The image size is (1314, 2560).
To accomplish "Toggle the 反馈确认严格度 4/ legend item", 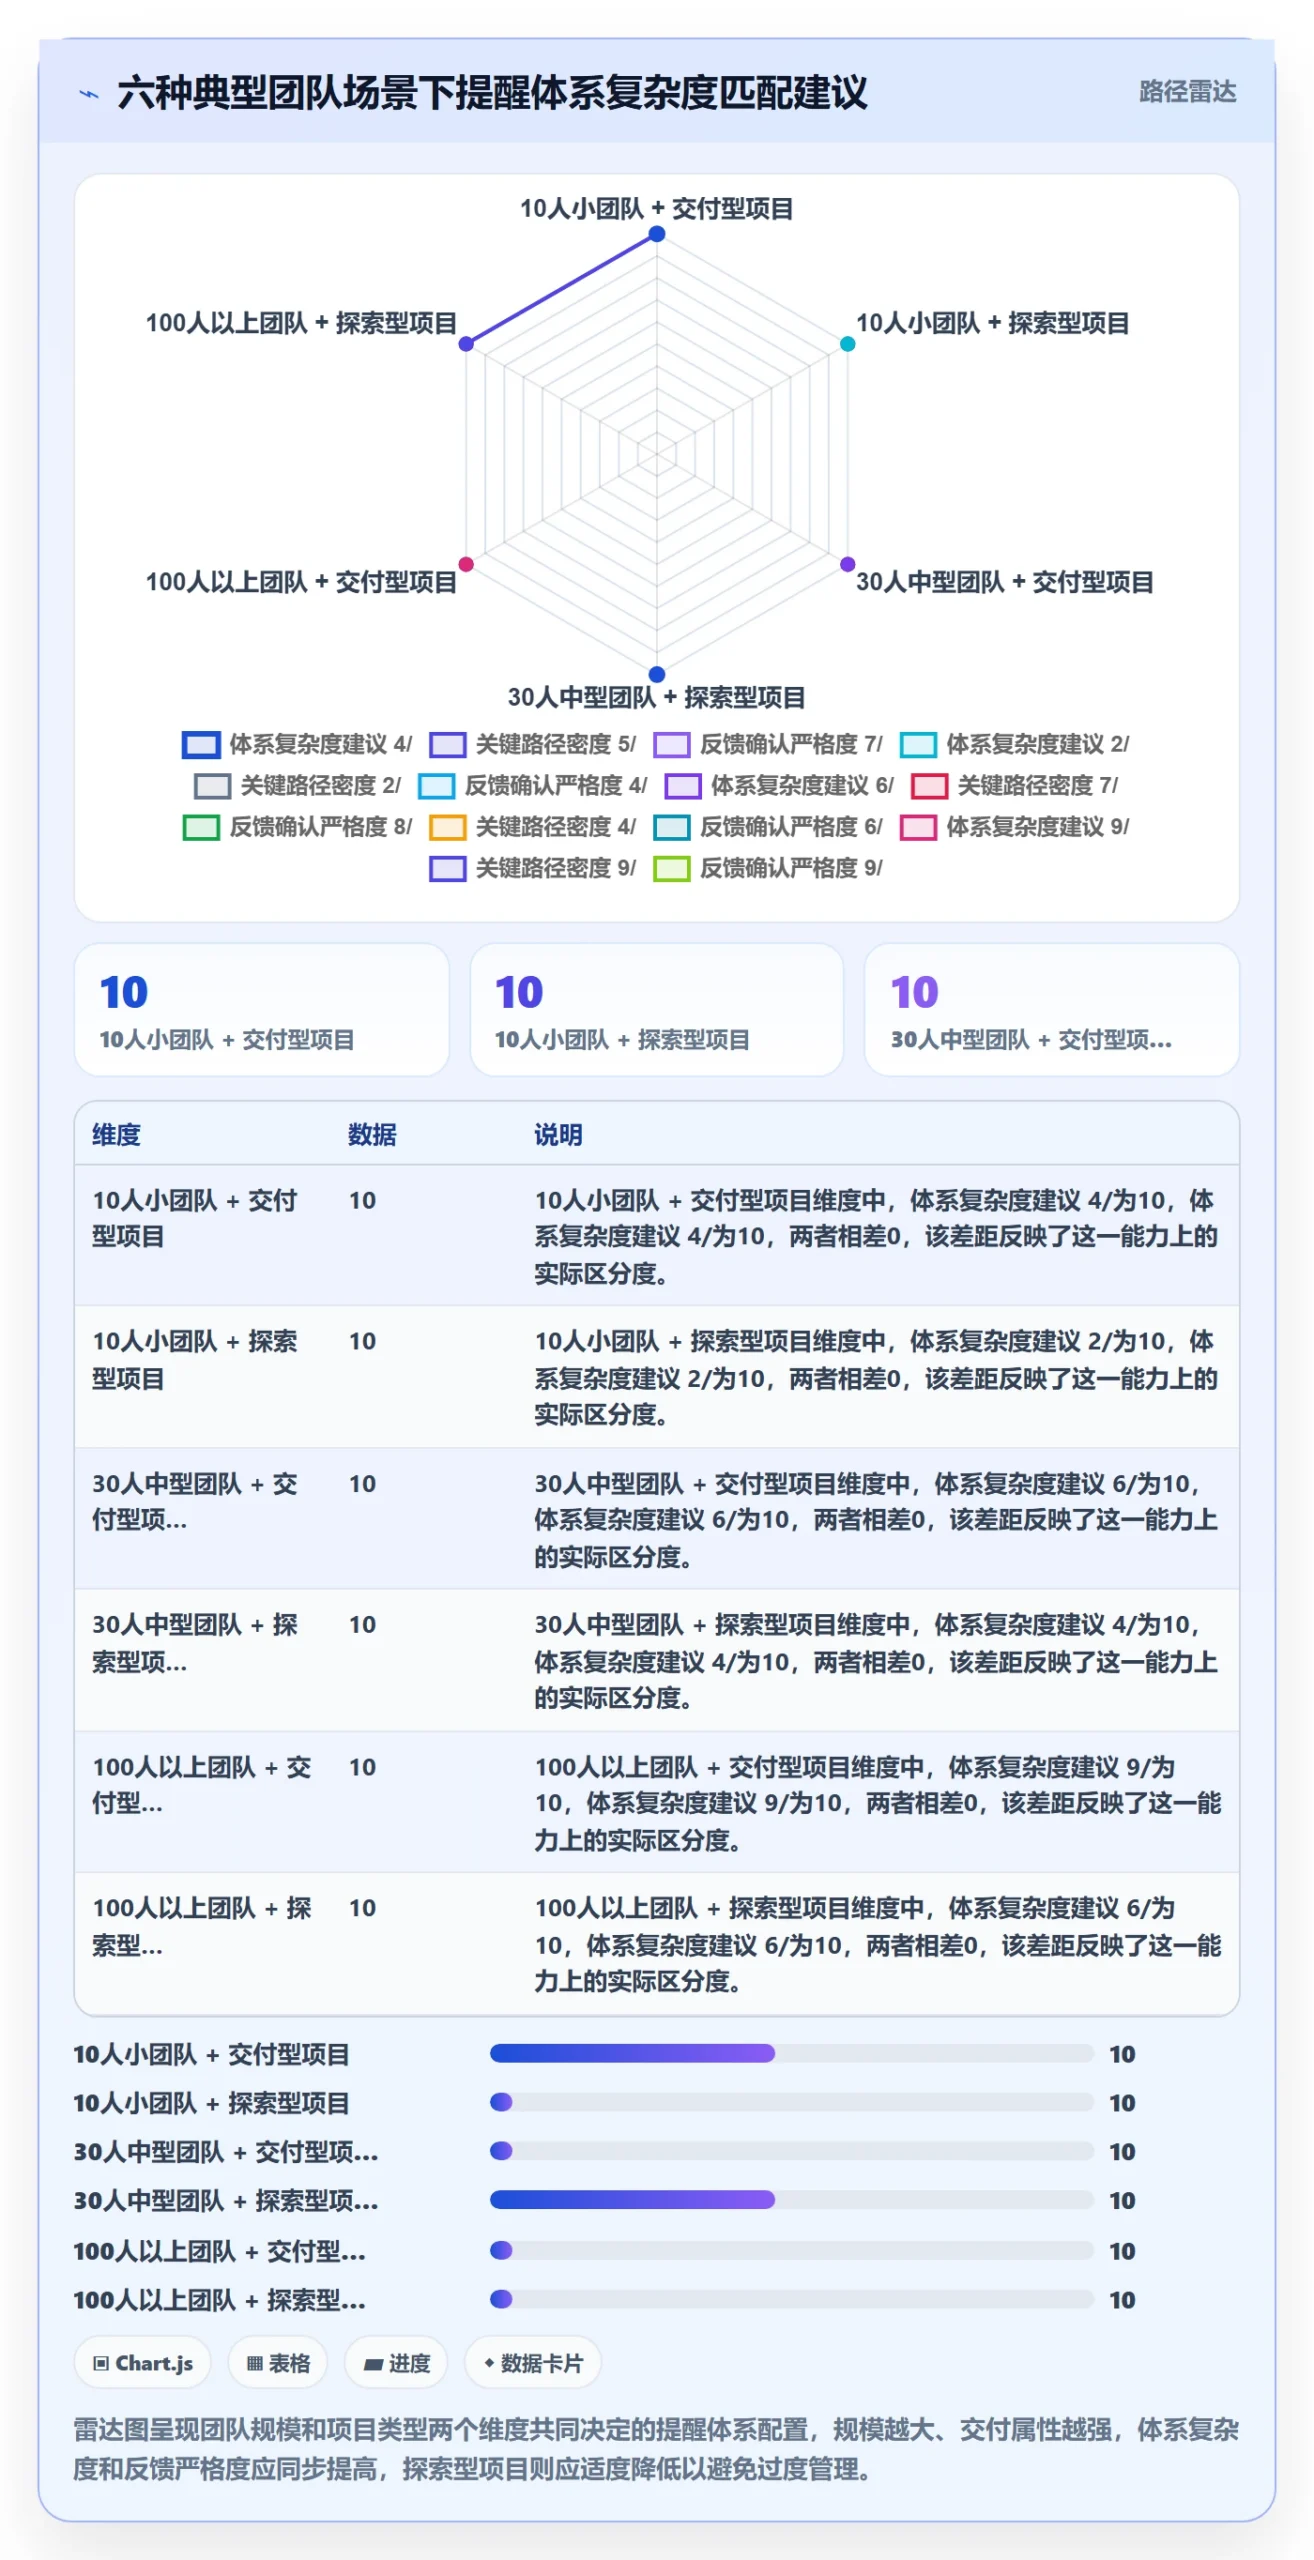I will coord(533,785).
